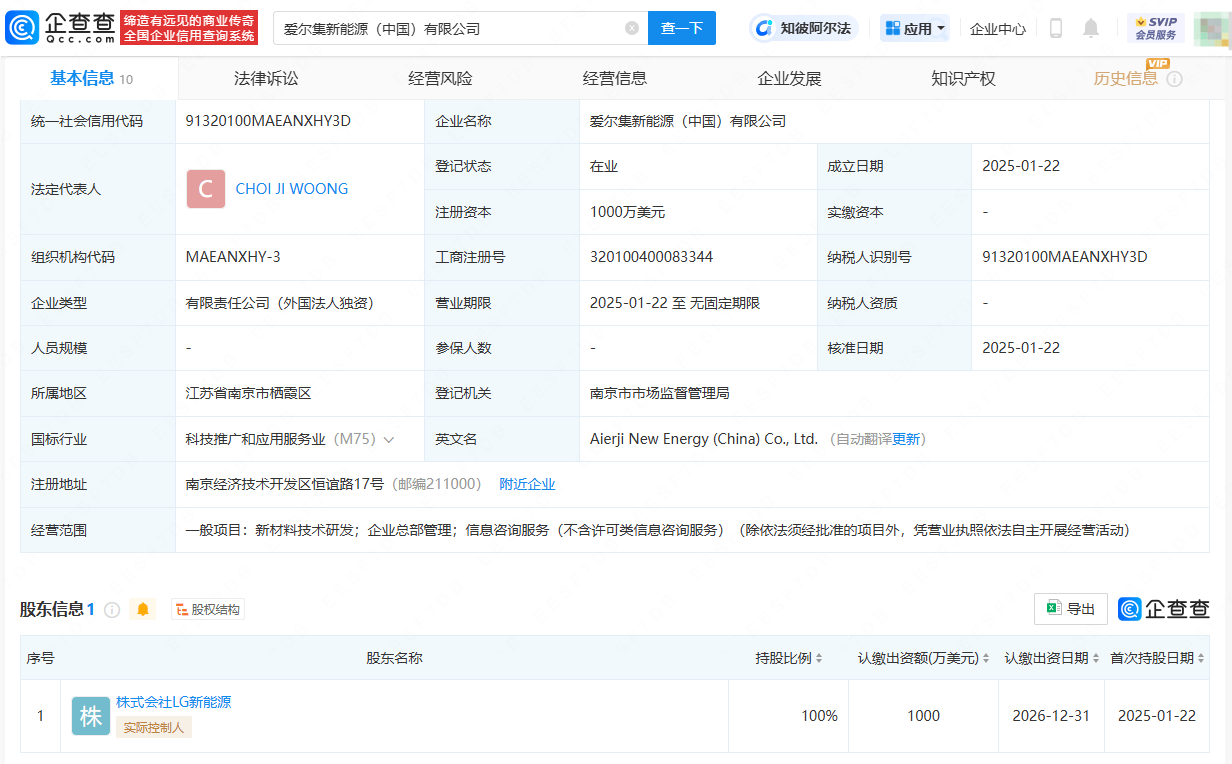Screen dimensions: 1232x764
Task: Click the 历史信息 info circle icon
Action: [1174, 79]
